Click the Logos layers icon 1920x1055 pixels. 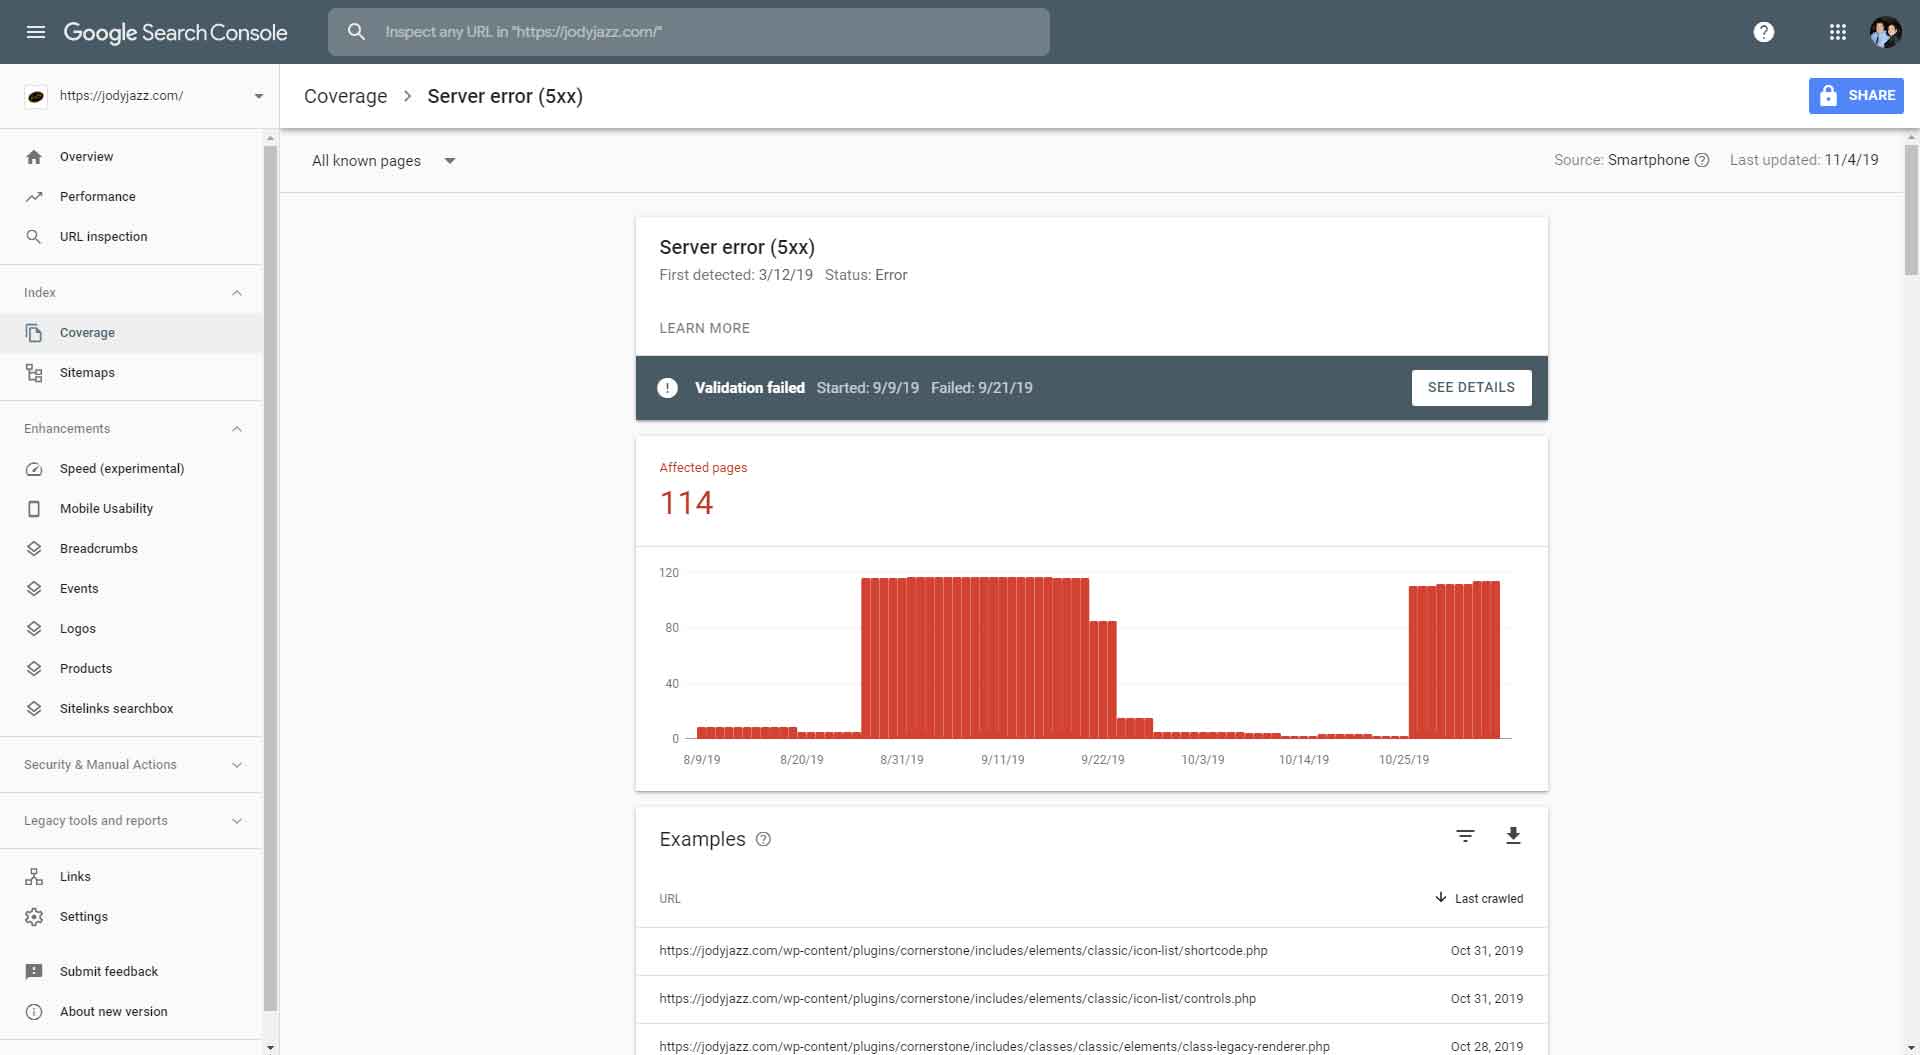tap(34, 629)
